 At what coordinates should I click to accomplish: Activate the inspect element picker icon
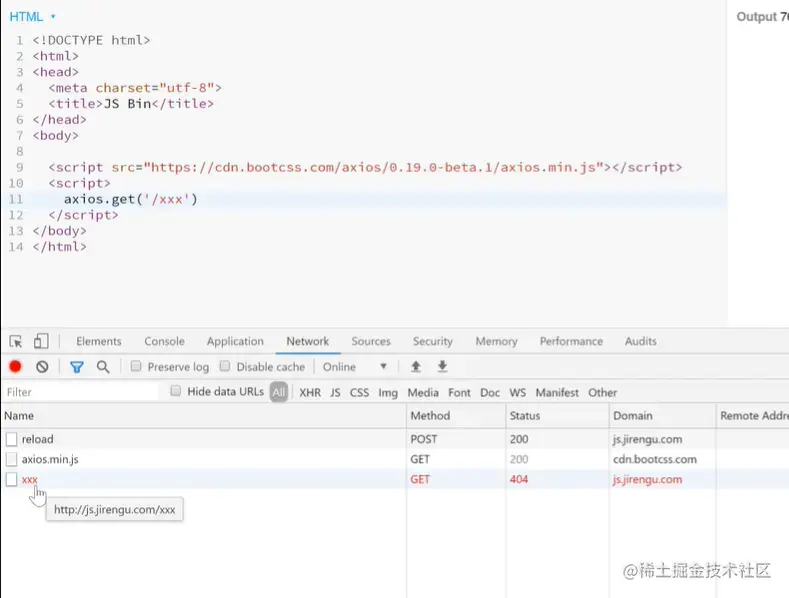click(16, 341)
